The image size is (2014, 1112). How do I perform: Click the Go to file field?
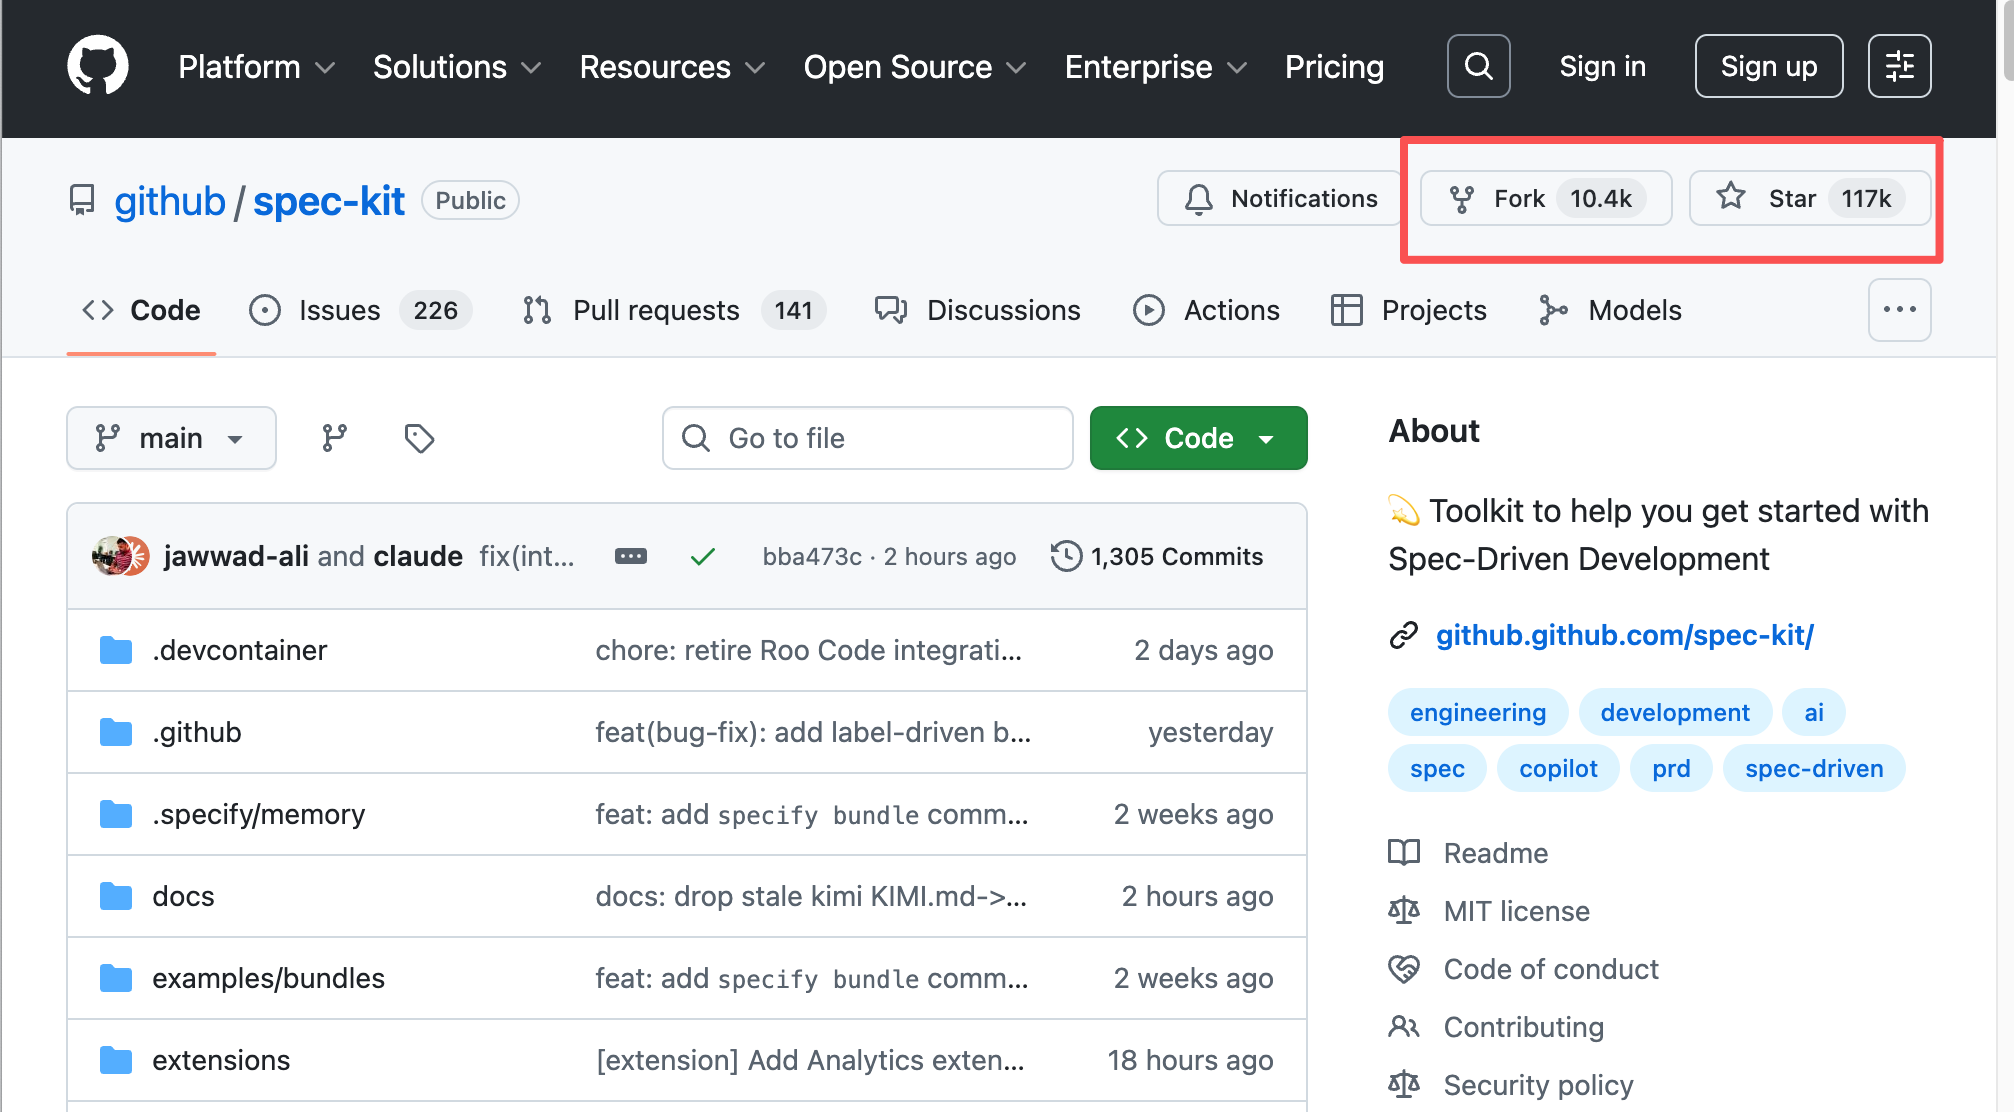[867, 438]
